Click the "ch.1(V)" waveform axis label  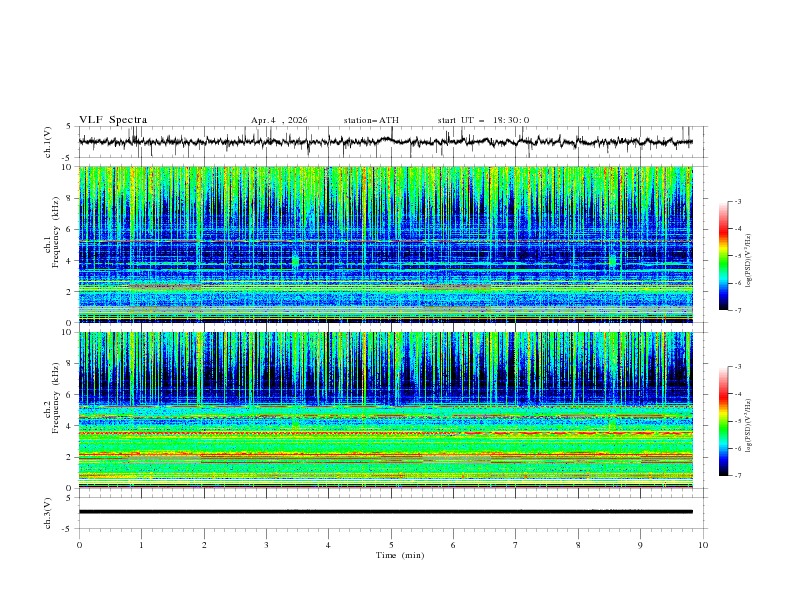[47, 142]
